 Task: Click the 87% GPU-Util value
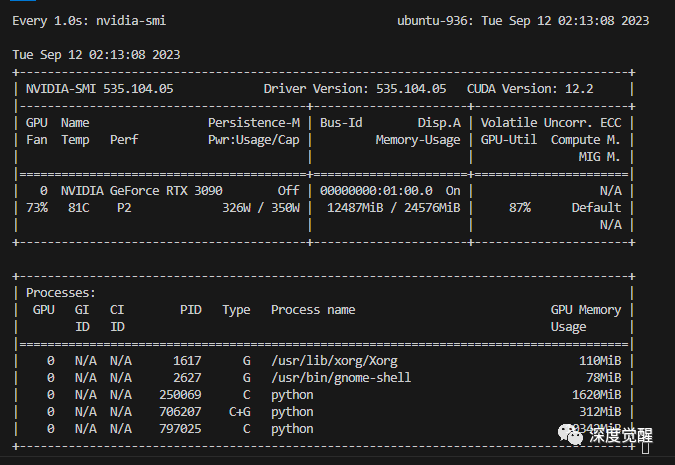519,208
